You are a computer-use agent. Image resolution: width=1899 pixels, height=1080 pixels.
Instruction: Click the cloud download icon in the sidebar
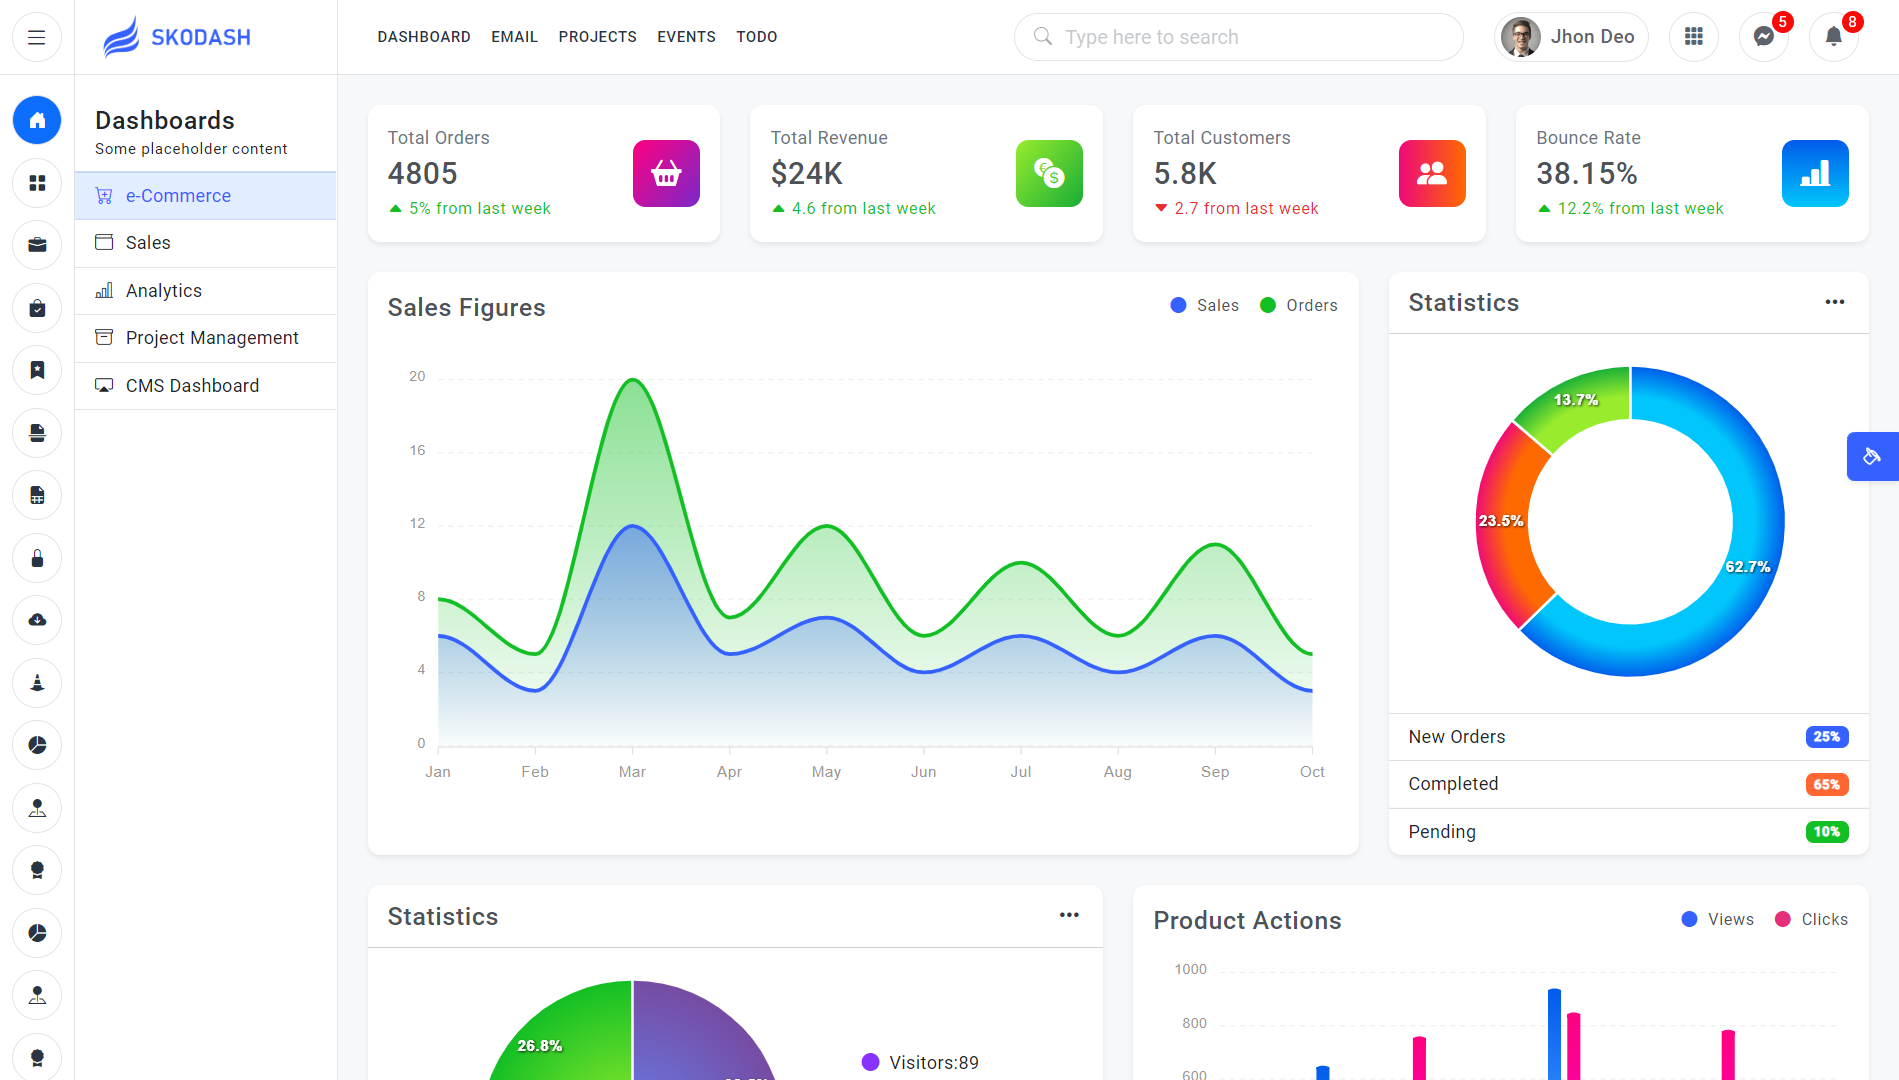tap(37, 620)
